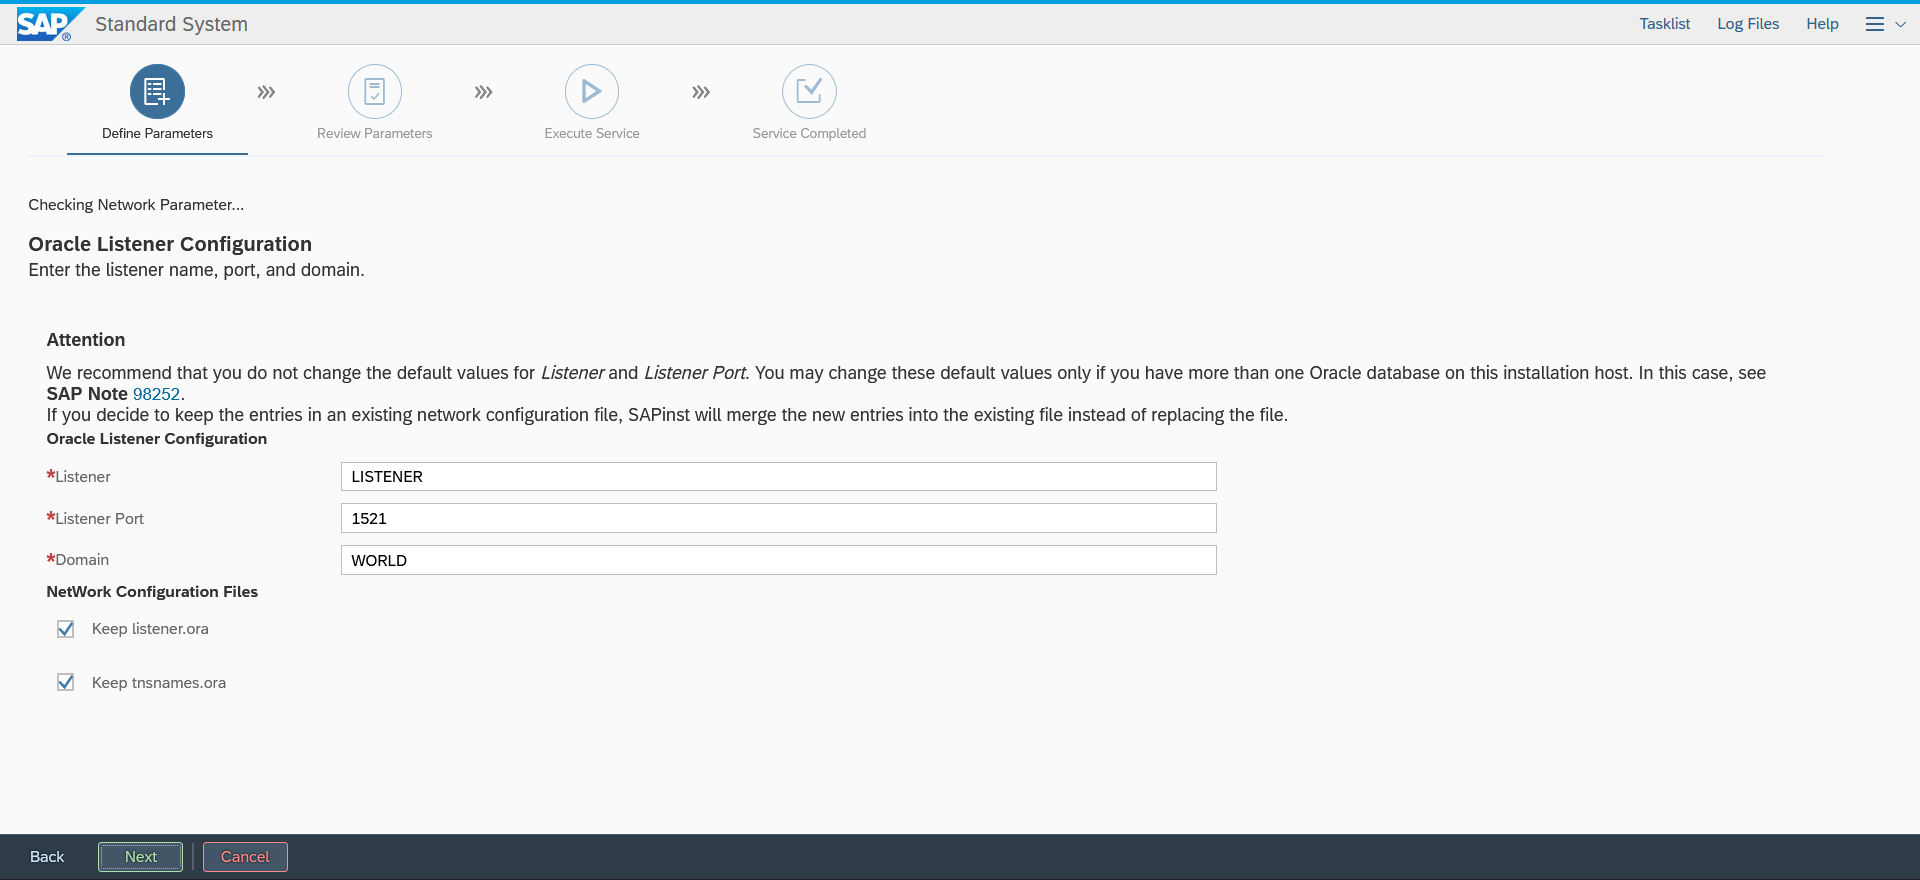Image resolution: width=1920 pixels, height=880 pixels.
Task: Focus the Listener name input field
Action: (x=778, y=476)
